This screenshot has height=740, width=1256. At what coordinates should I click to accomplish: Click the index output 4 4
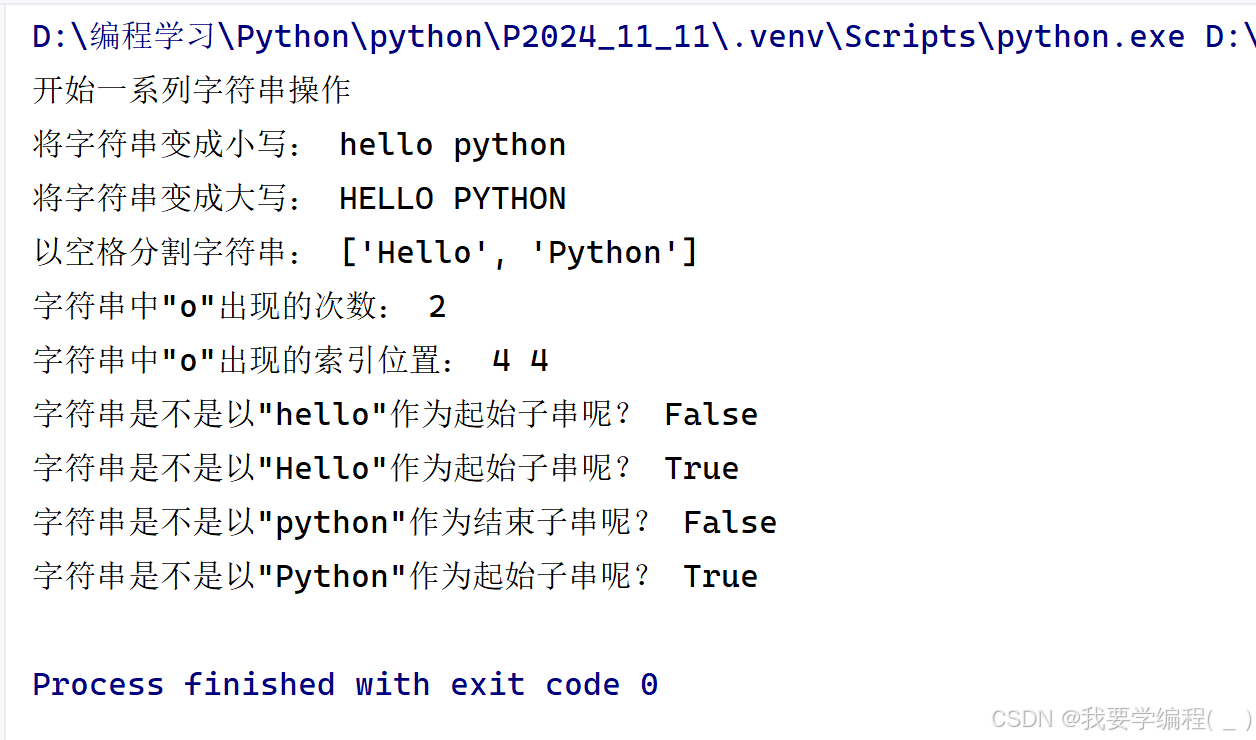tap(520, 361)
